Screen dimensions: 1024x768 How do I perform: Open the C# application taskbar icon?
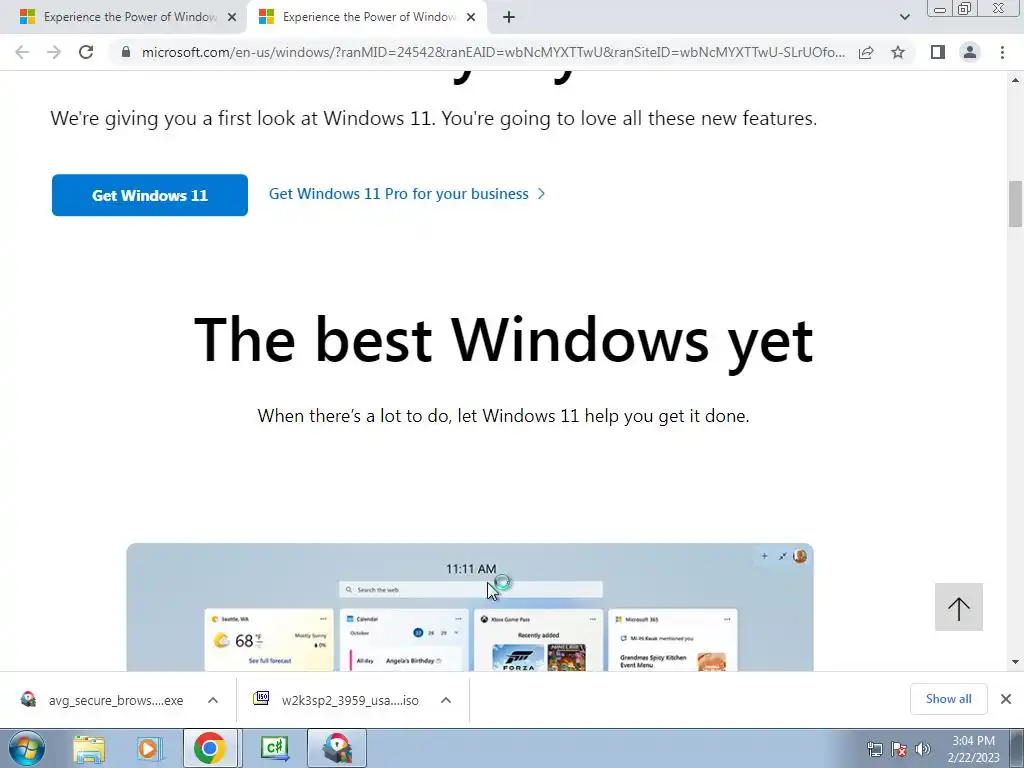click(x=274, y=748)
